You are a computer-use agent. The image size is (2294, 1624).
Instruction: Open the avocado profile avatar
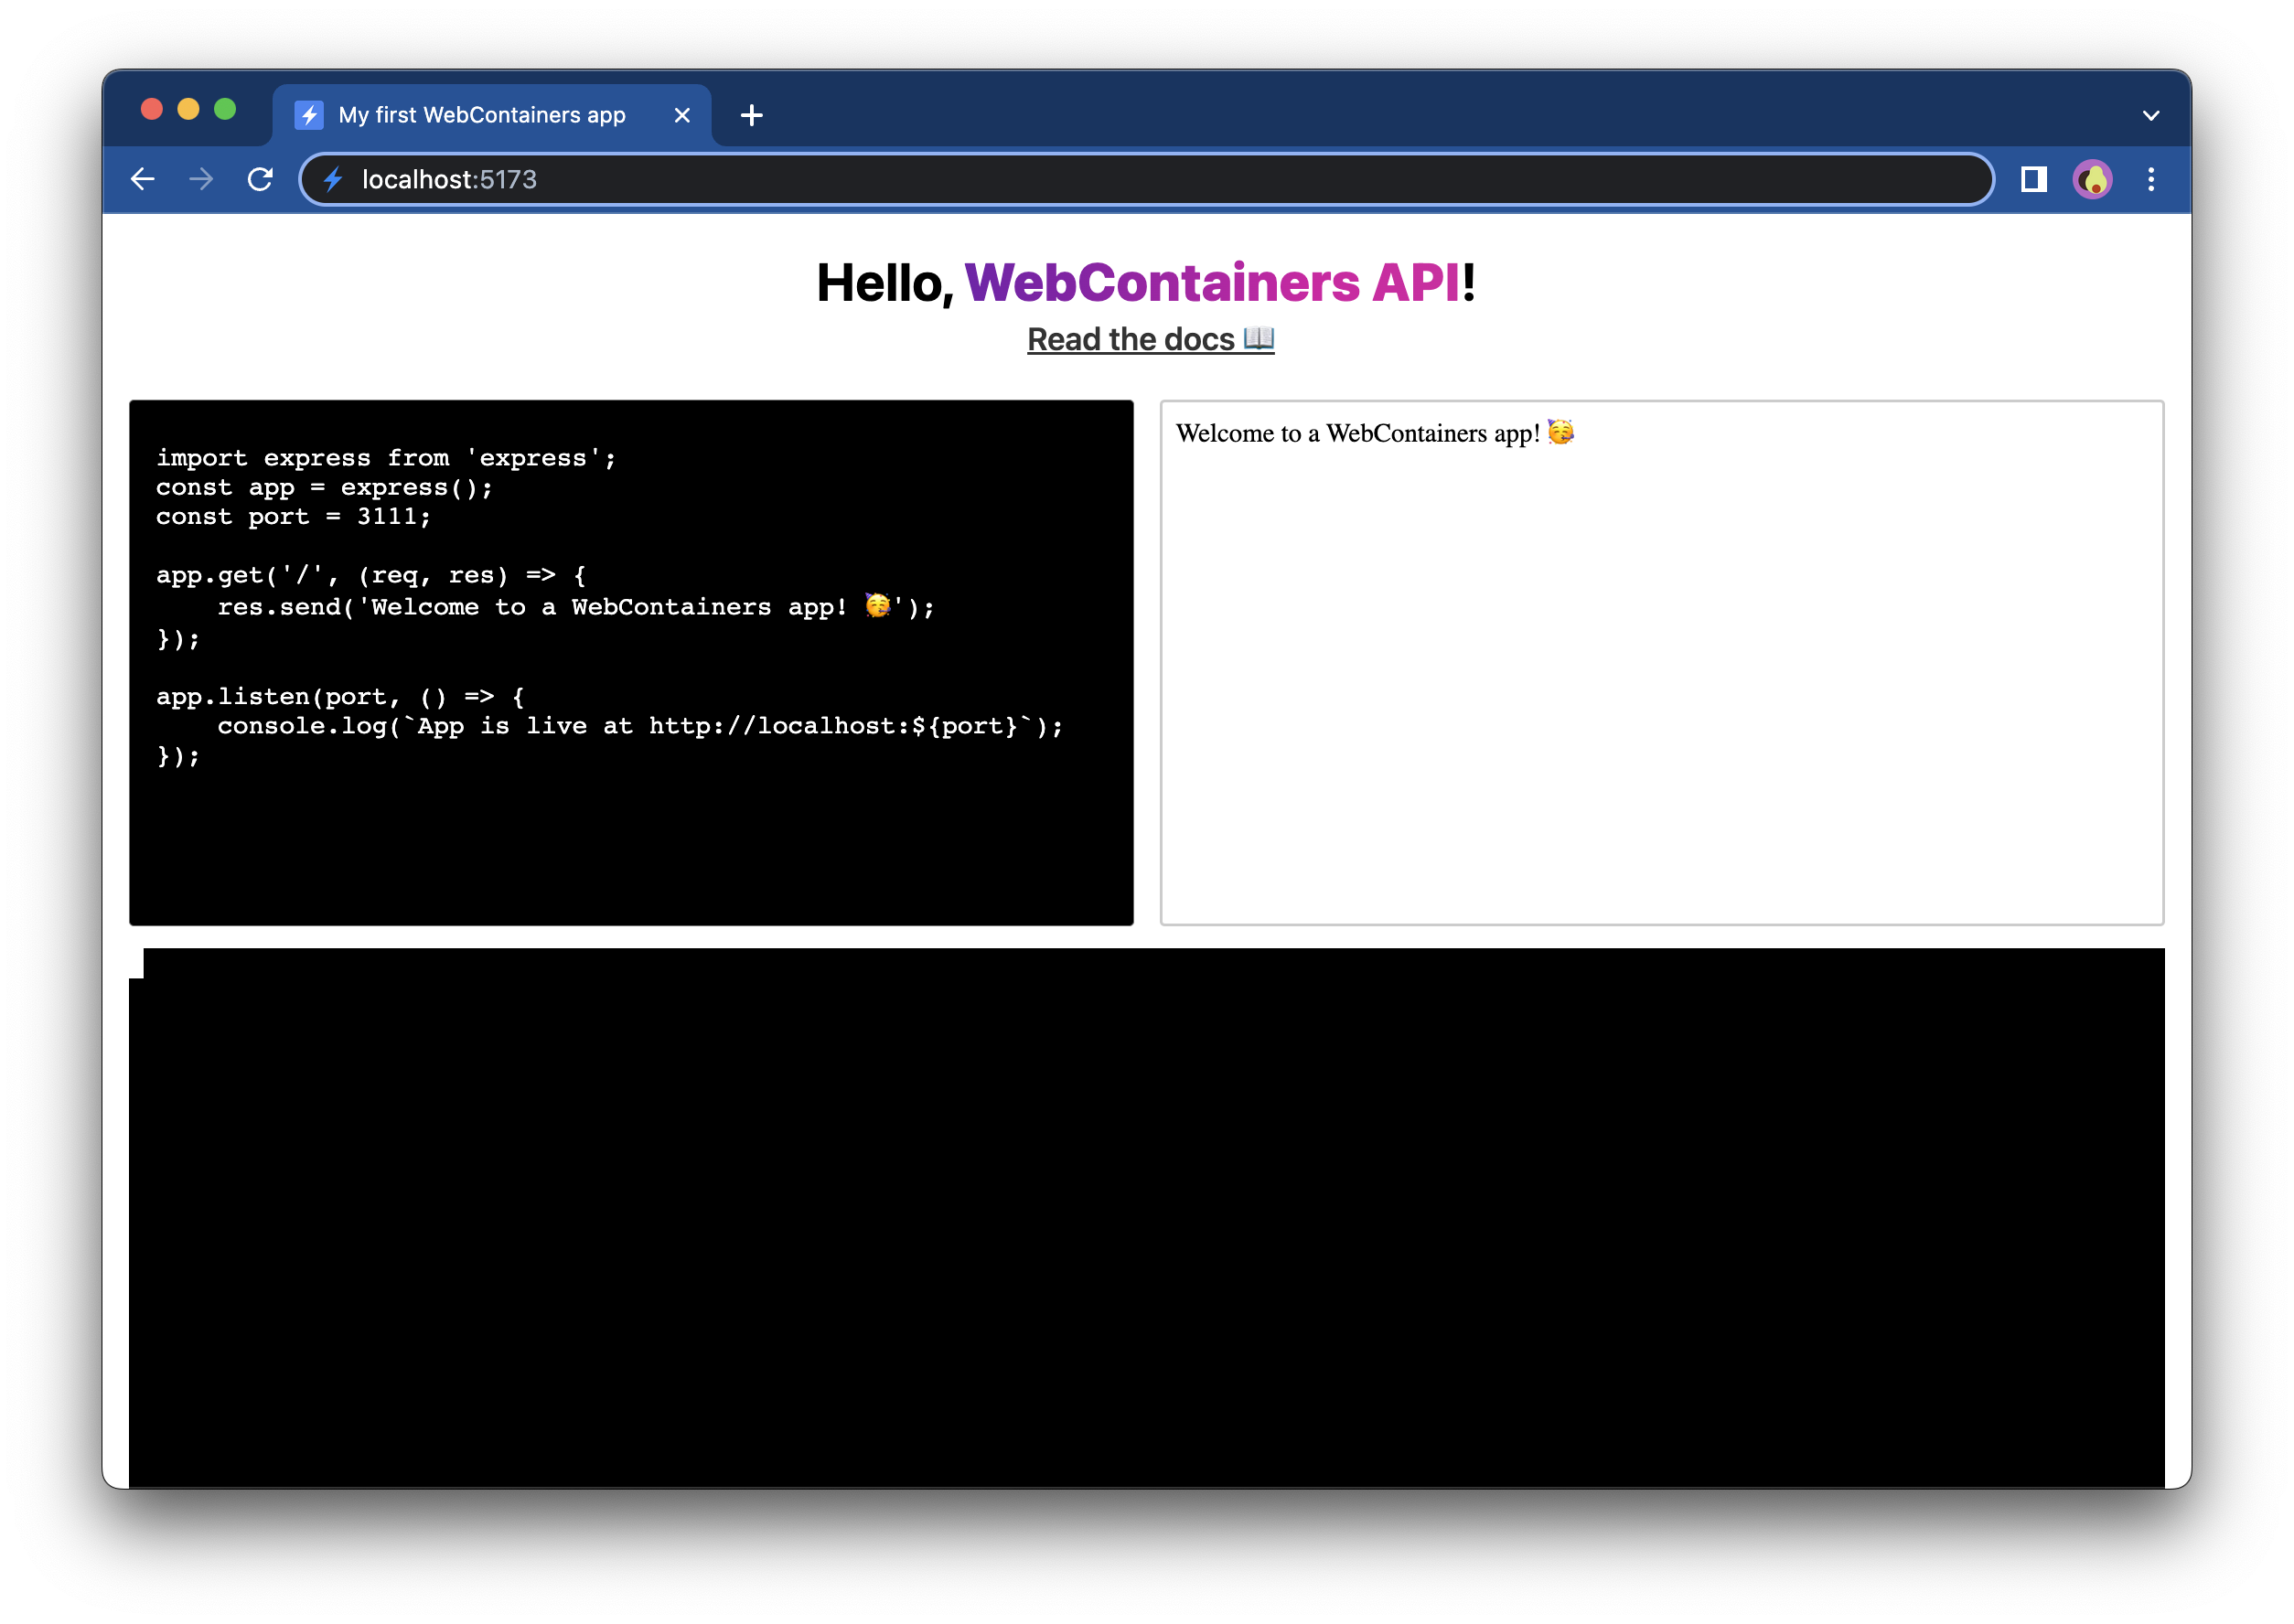(2092, 179)
